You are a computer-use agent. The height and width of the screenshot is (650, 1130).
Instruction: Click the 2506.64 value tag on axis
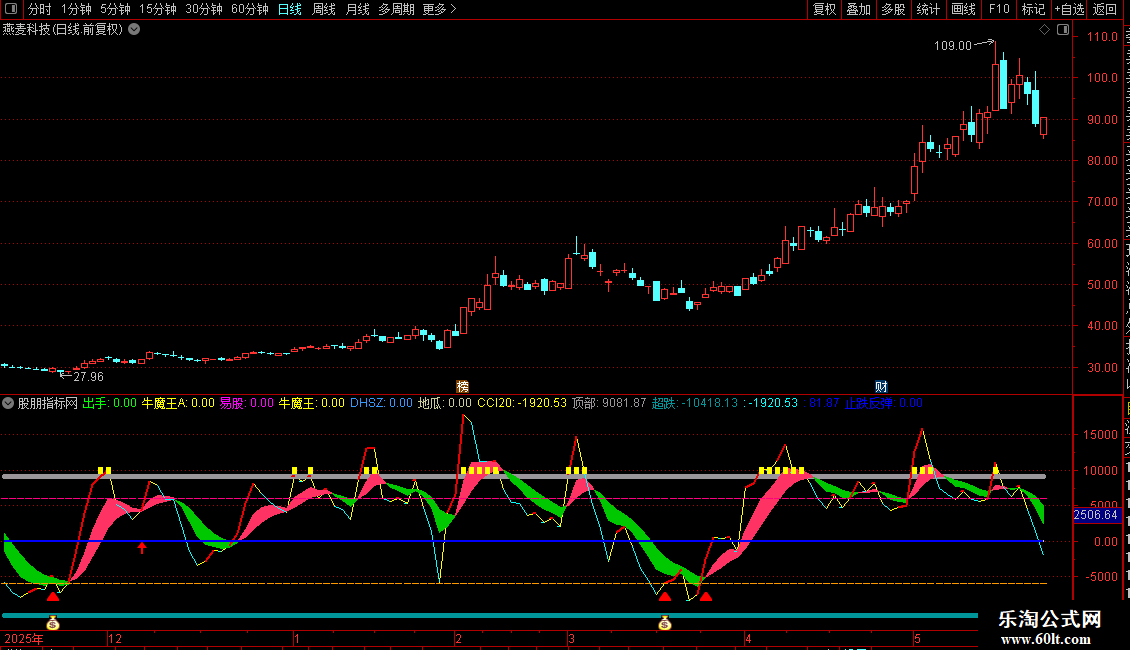pyautogui.click(x=1095, y=515)
